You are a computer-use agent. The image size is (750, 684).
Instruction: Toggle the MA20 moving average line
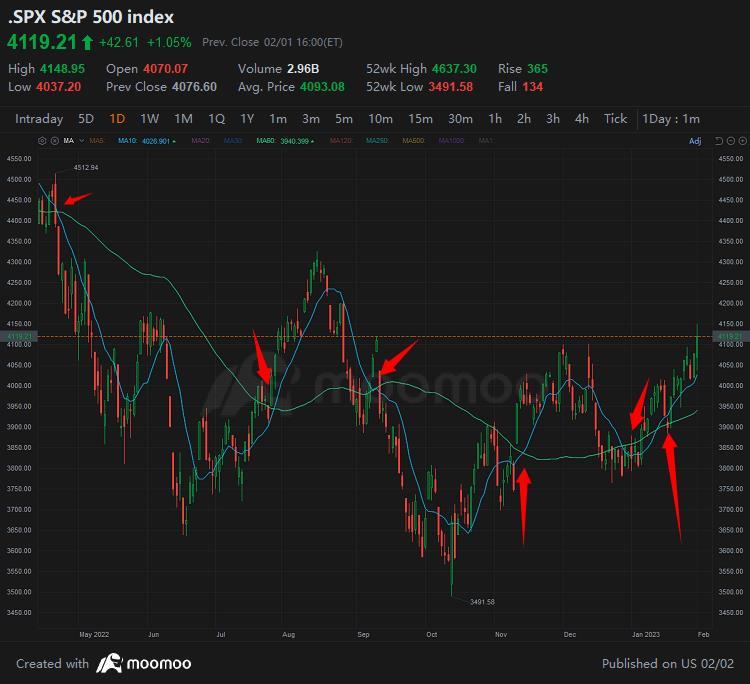pos(196,141)
